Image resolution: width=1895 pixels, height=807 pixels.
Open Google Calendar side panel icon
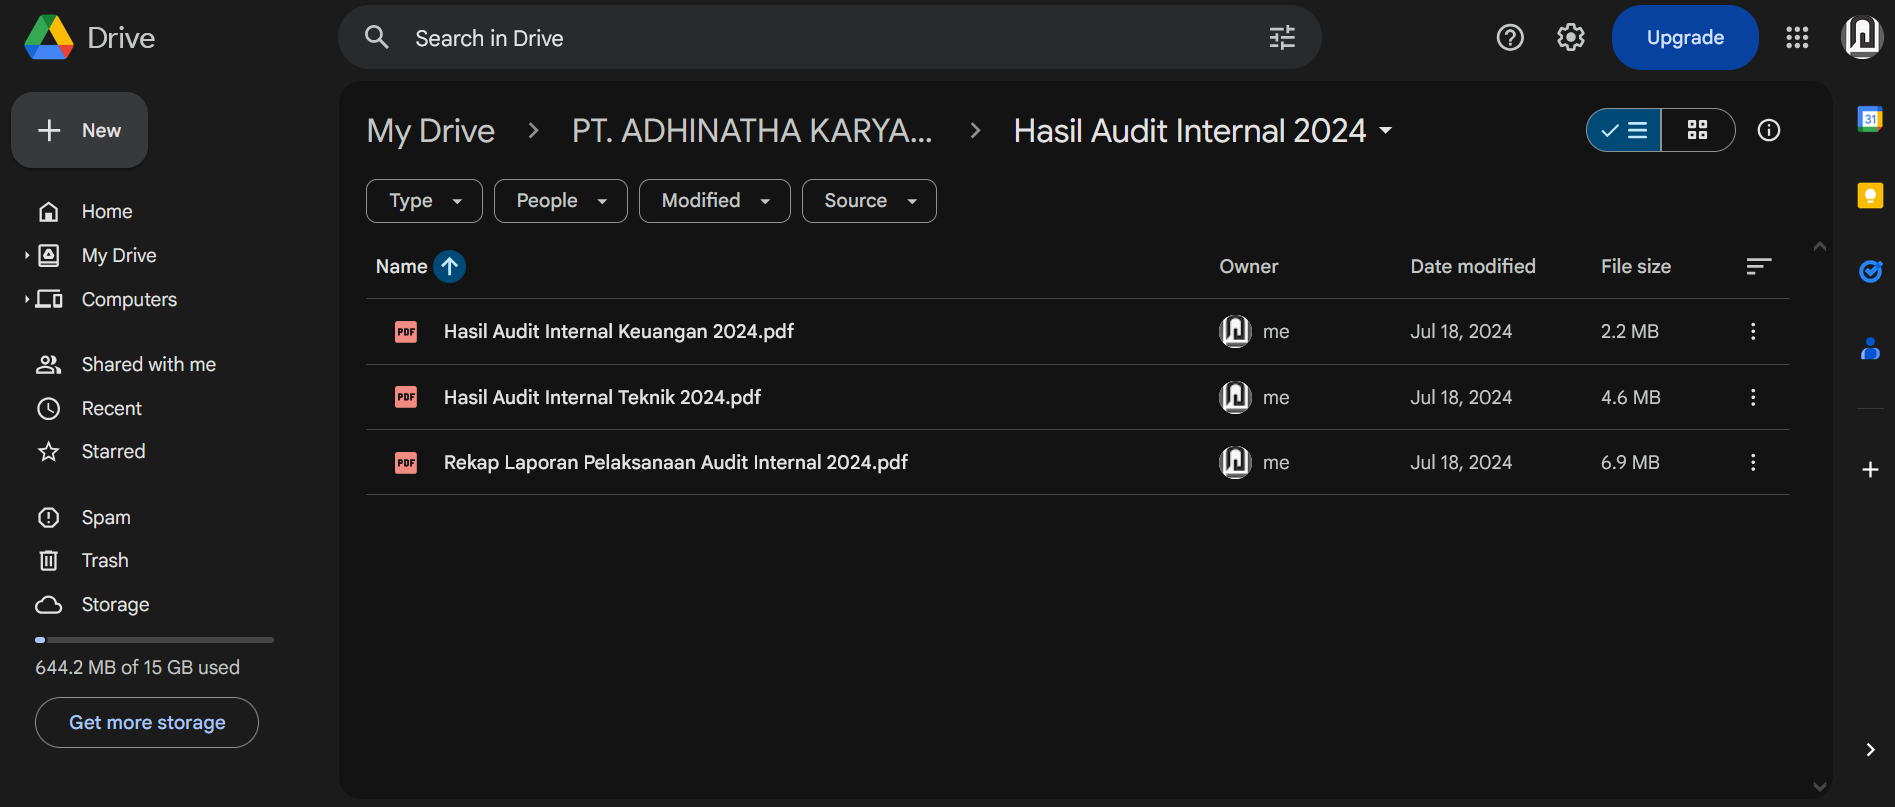1869,119
